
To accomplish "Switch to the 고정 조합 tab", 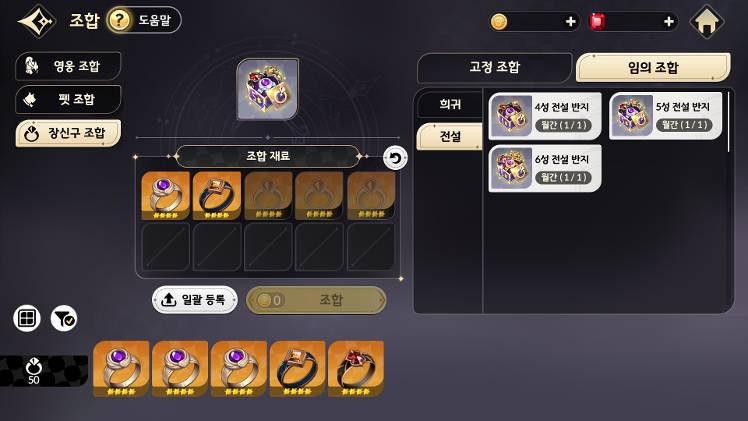I will click(x=494, y=67).
